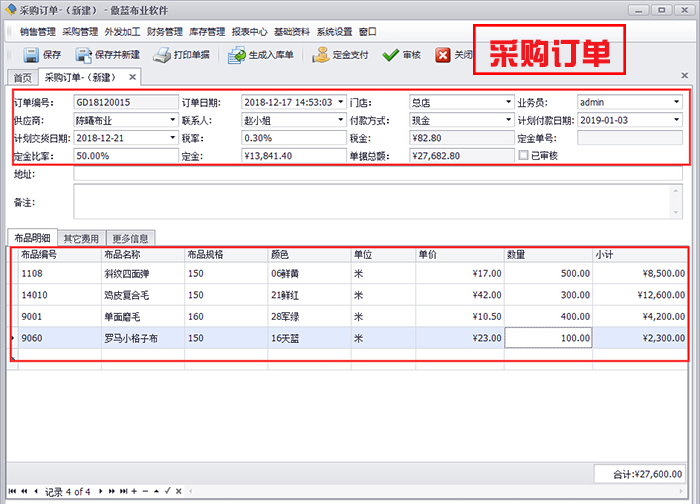
Task: Click the 审核 green checkmark icon
Action: tap(390, 55)
